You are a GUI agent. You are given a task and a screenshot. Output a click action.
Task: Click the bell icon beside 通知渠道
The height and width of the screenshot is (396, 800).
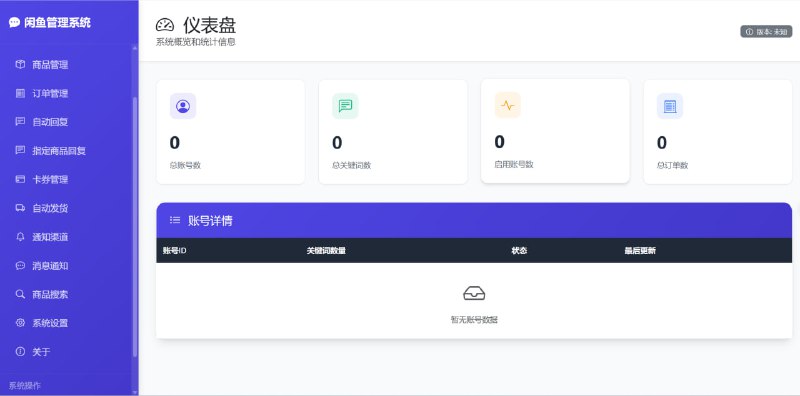point(20,236)
